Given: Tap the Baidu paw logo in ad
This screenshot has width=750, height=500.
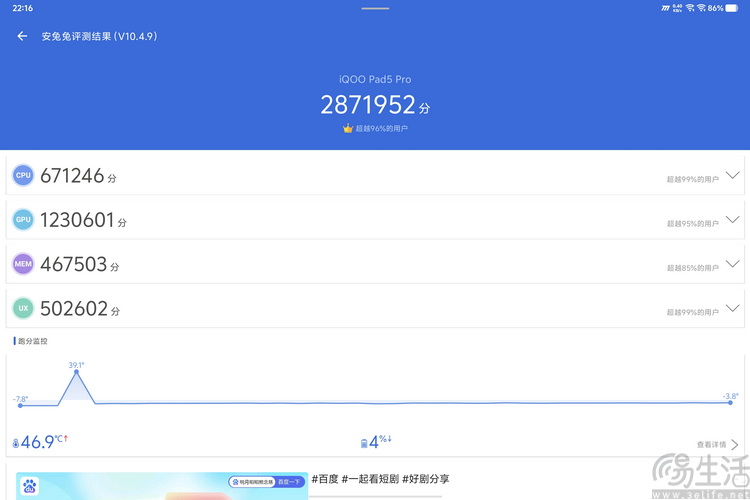Looking at the screenshot, I should click(29, 486).
